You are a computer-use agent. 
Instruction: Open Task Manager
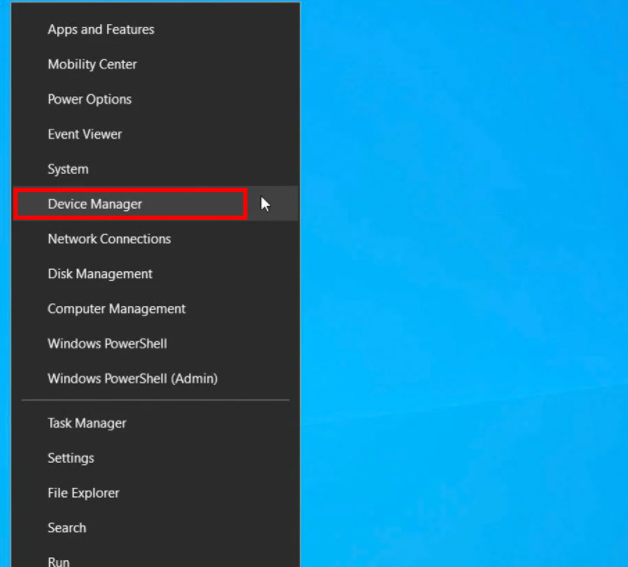point(87,423)
